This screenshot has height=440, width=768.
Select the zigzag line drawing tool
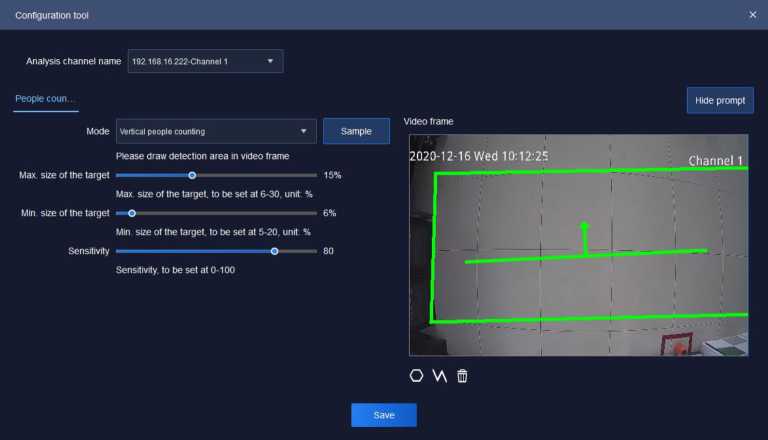point(439,376)
